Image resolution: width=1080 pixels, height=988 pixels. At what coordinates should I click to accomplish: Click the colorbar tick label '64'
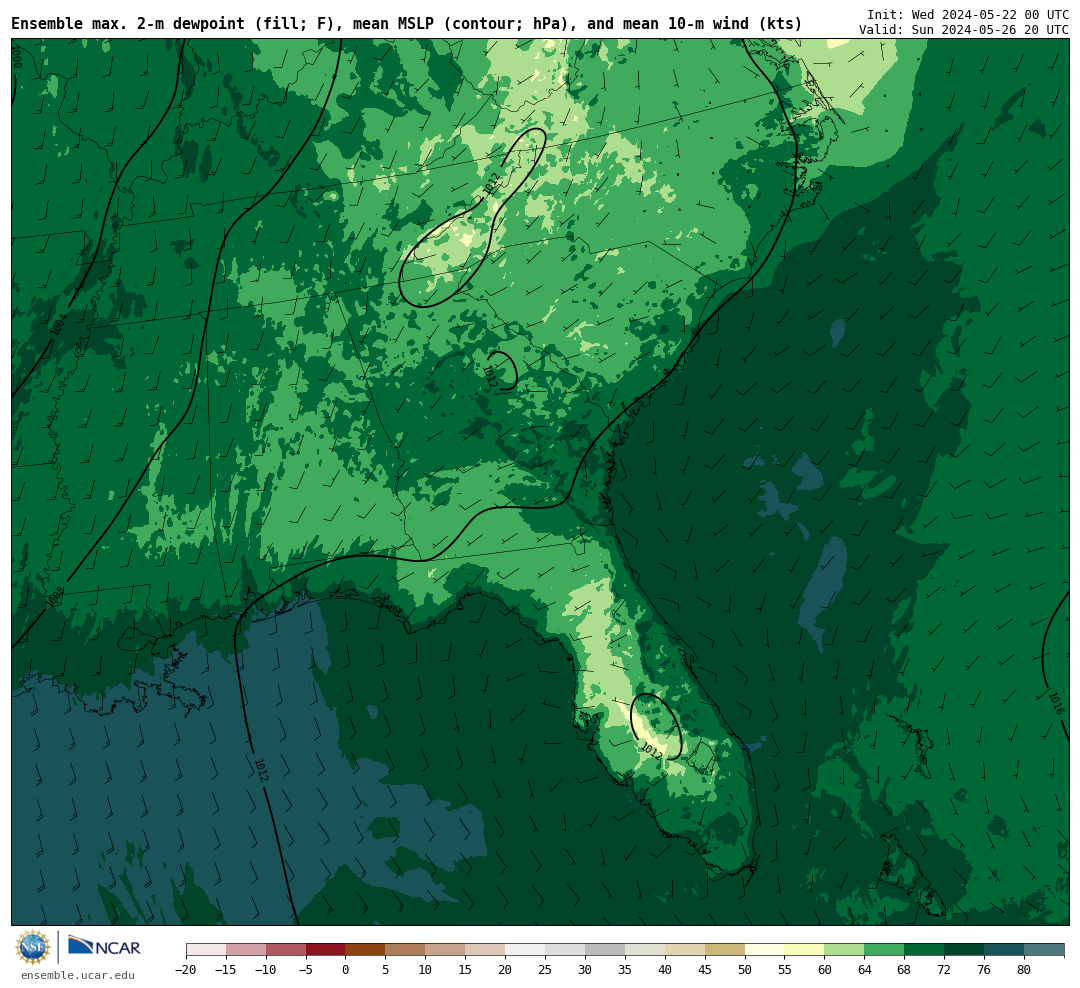tap(865, 969)
